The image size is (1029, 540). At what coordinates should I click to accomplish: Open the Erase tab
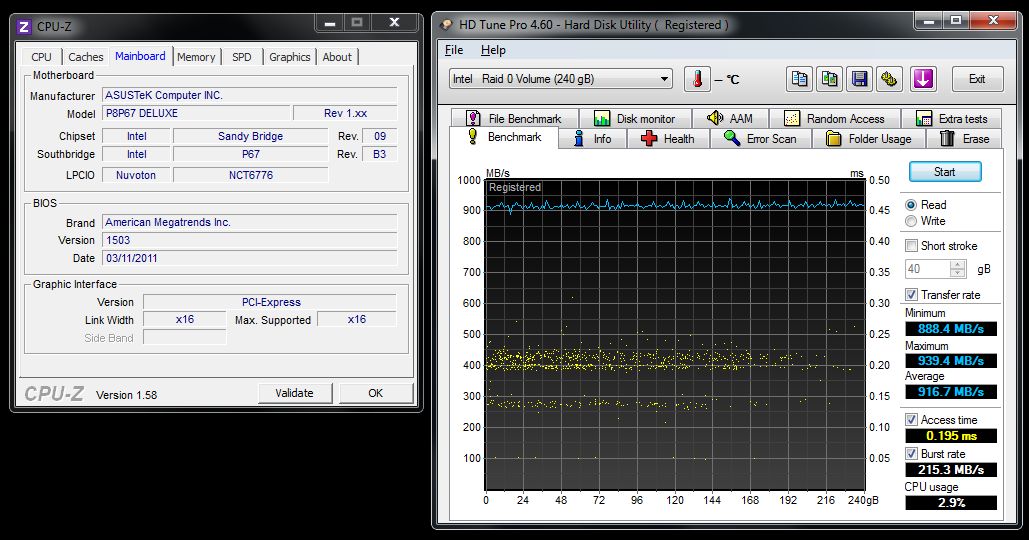click(965, 139)
